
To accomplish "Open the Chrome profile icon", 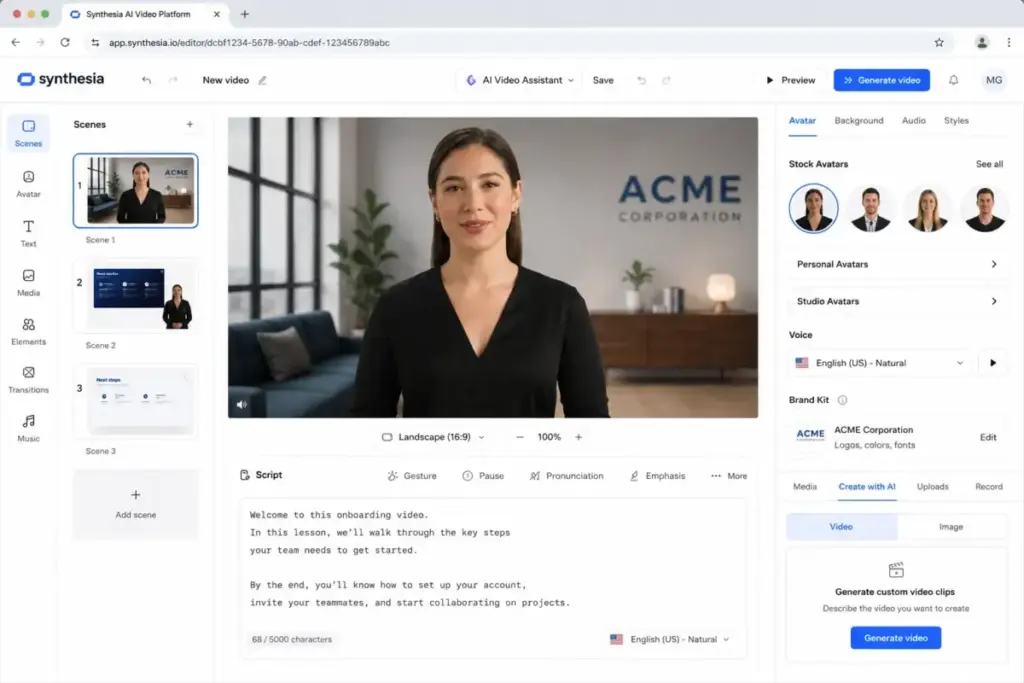I will [981, 42].
